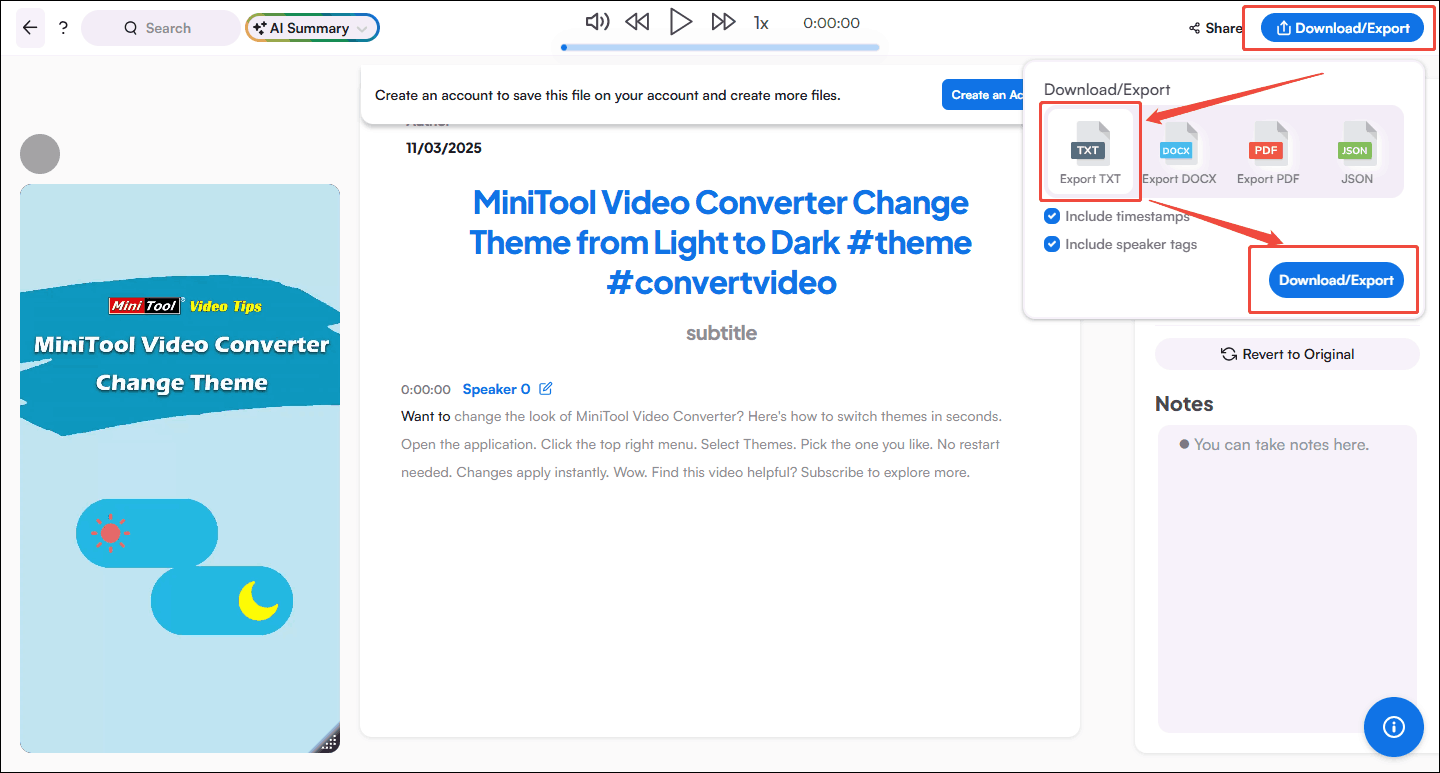1440x773 pixels.
Task: Open the Download/Export panel from top right
Action: [x=1340, y=28]
